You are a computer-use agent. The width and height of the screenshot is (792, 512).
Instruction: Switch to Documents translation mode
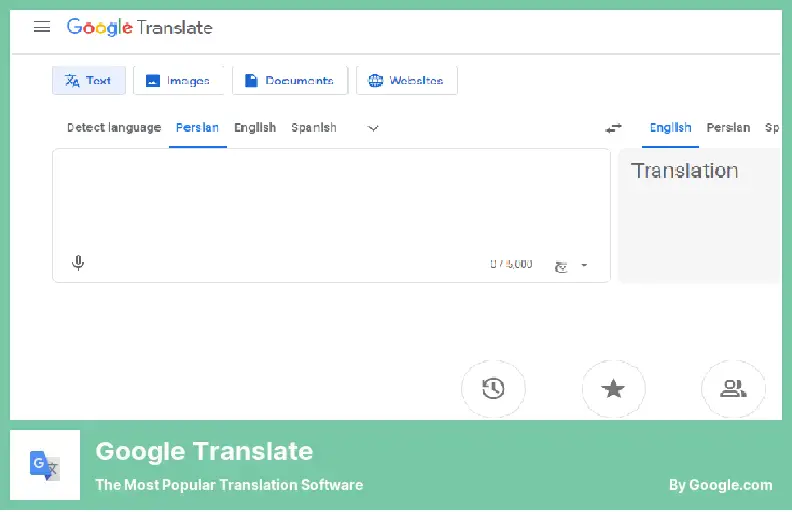click(290, 80)
